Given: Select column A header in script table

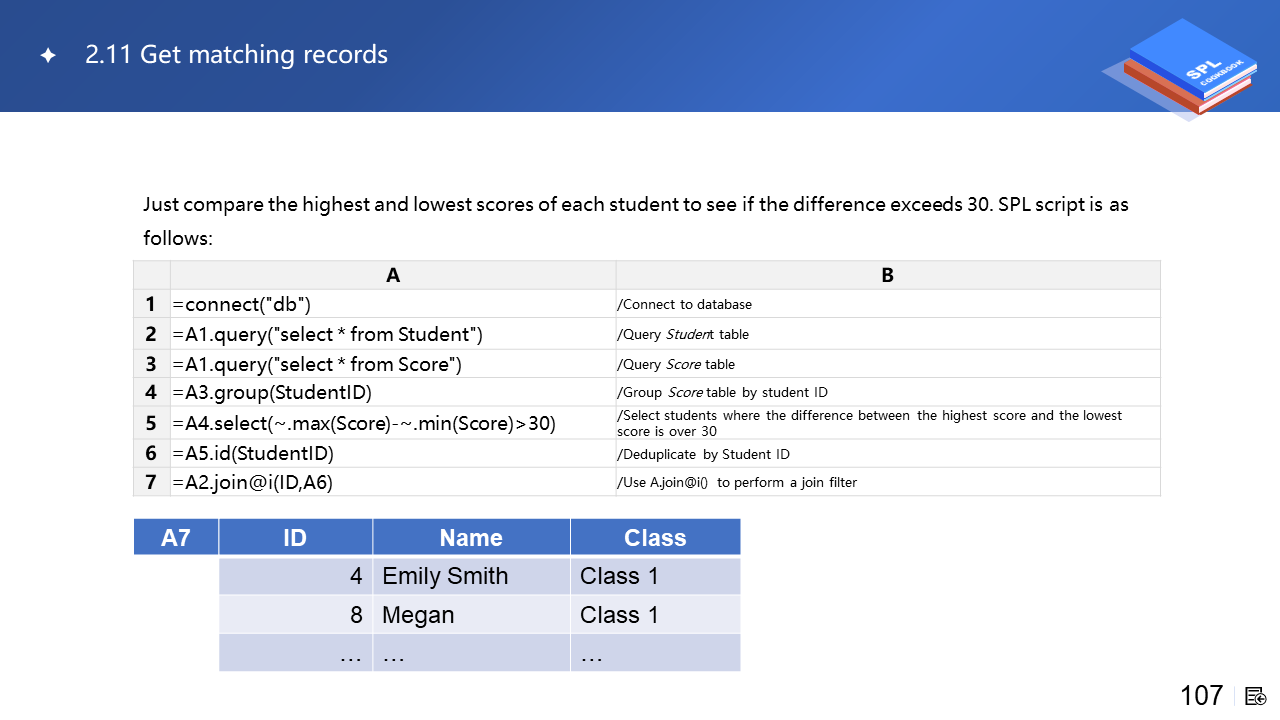Looking at the screenshot, I should tap(393, 275).
